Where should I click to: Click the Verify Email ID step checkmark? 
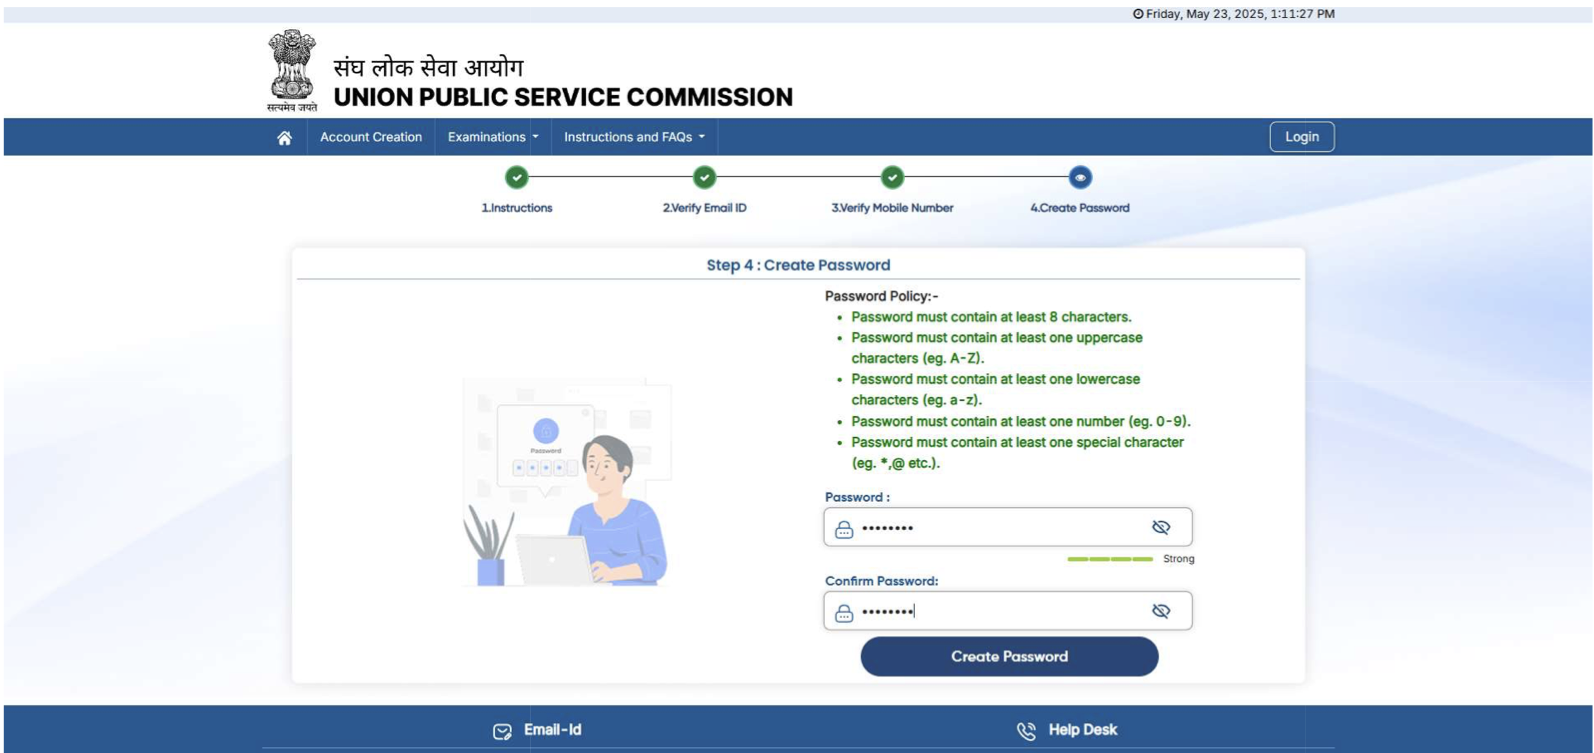[704, 177]
